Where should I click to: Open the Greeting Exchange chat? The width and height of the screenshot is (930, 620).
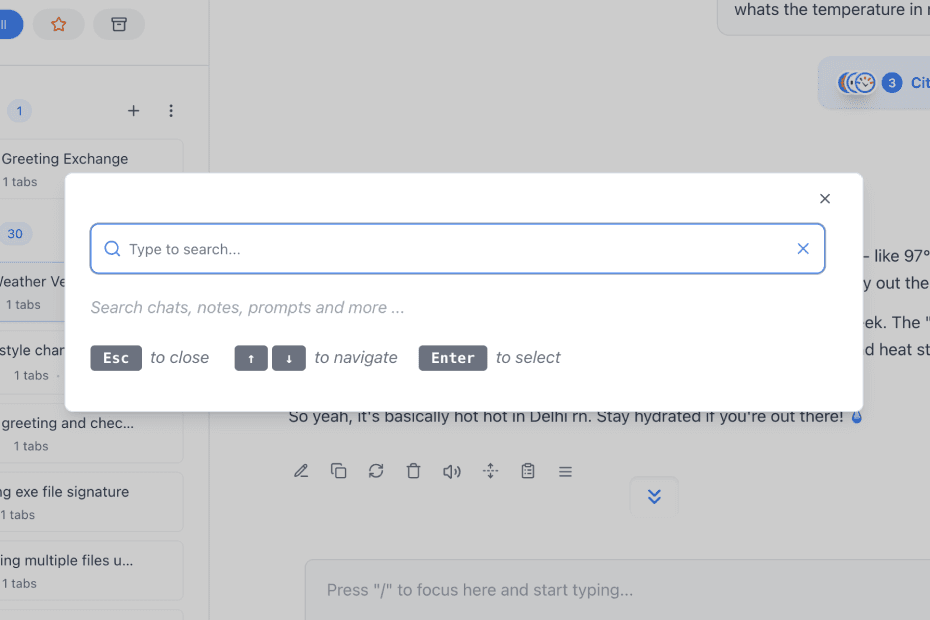click(x=65, y=158)
